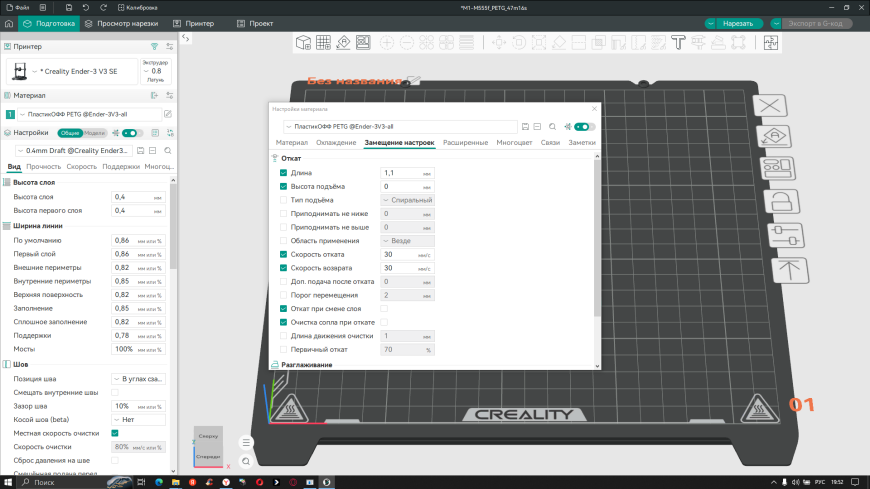Viewport: 870px width, 489px height.
Task: Open the assembly view puzzle icon
Action: click(771, 43)
